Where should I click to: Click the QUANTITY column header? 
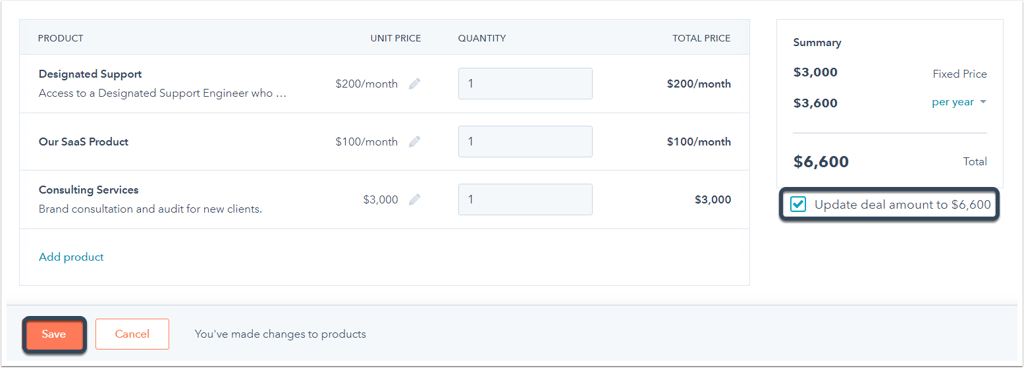(x=482, y=38)
